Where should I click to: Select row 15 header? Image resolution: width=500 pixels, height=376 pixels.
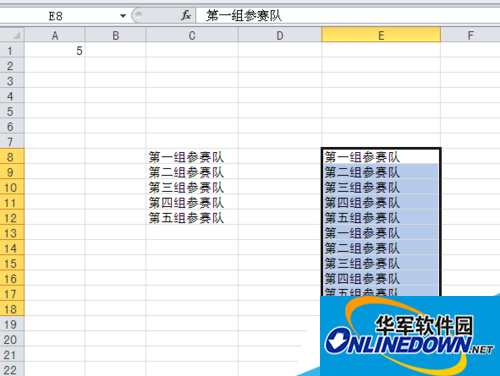tap(12, 263)
